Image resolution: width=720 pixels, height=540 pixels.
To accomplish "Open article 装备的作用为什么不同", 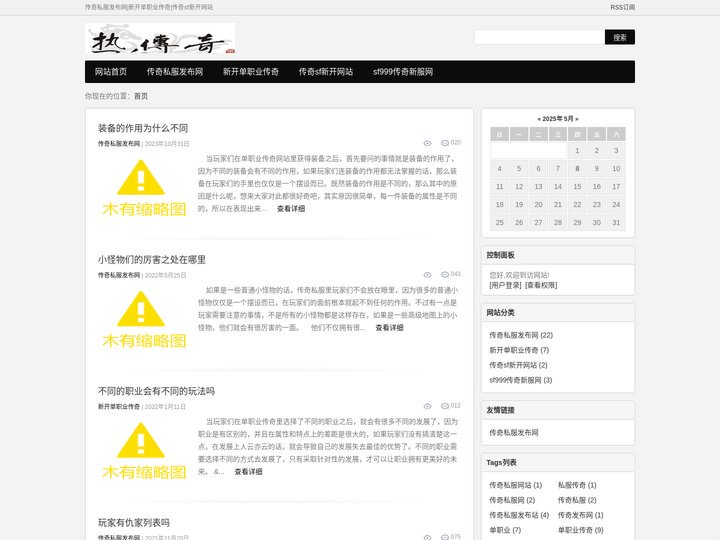I will click(x=143, y=128).
